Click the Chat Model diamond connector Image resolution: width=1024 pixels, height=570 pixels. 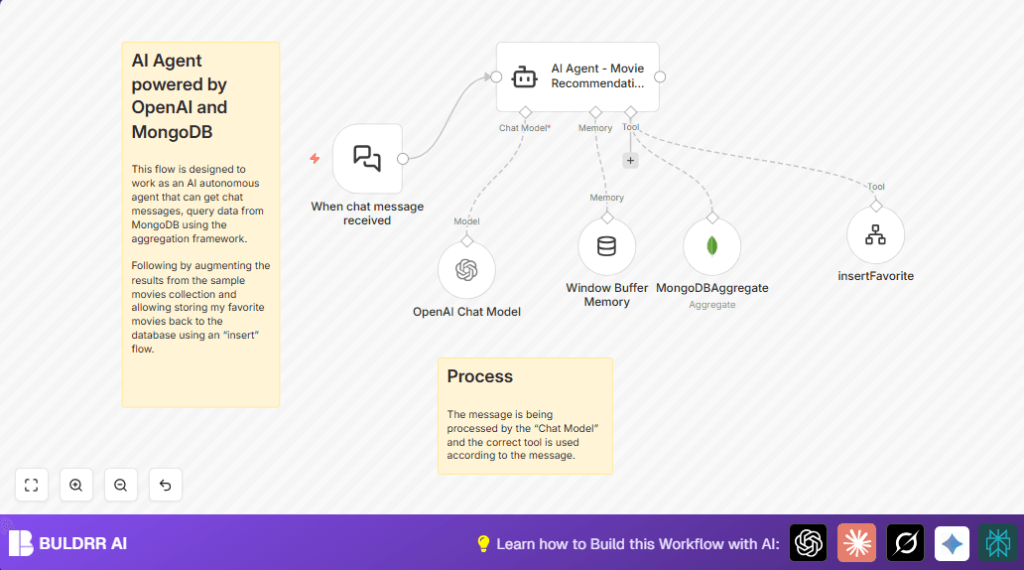point(525,112)
